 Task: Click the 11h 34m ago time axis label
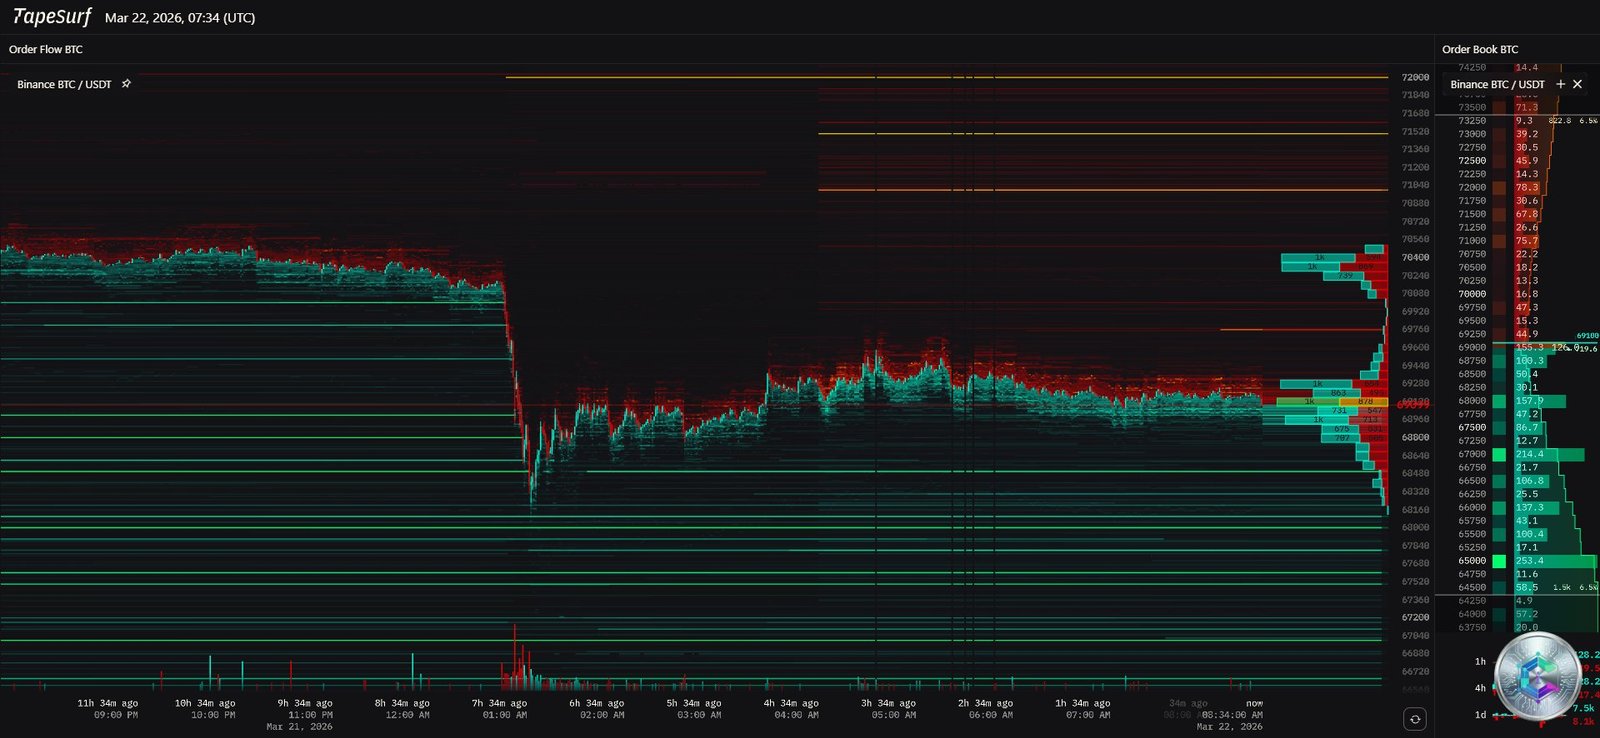pos(108,703)
